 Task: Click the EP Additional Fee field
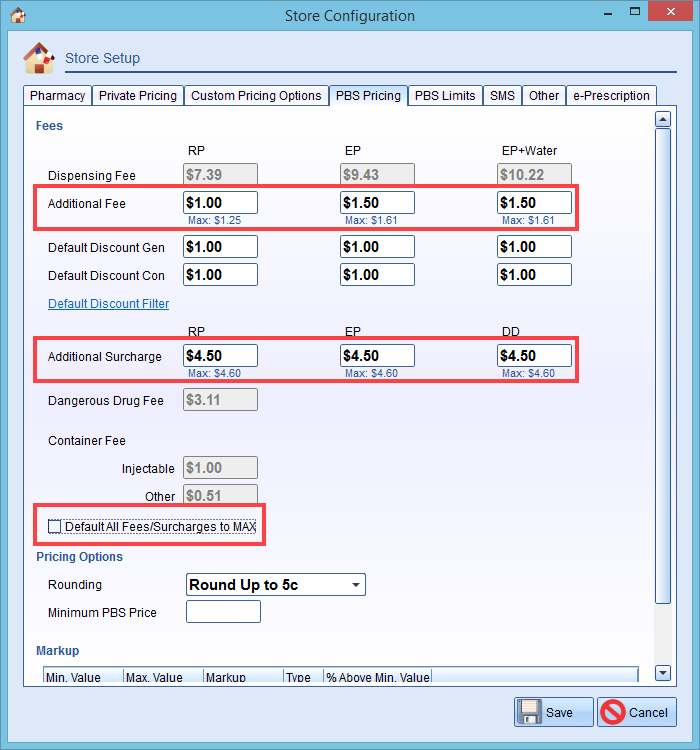click(377, 203)
